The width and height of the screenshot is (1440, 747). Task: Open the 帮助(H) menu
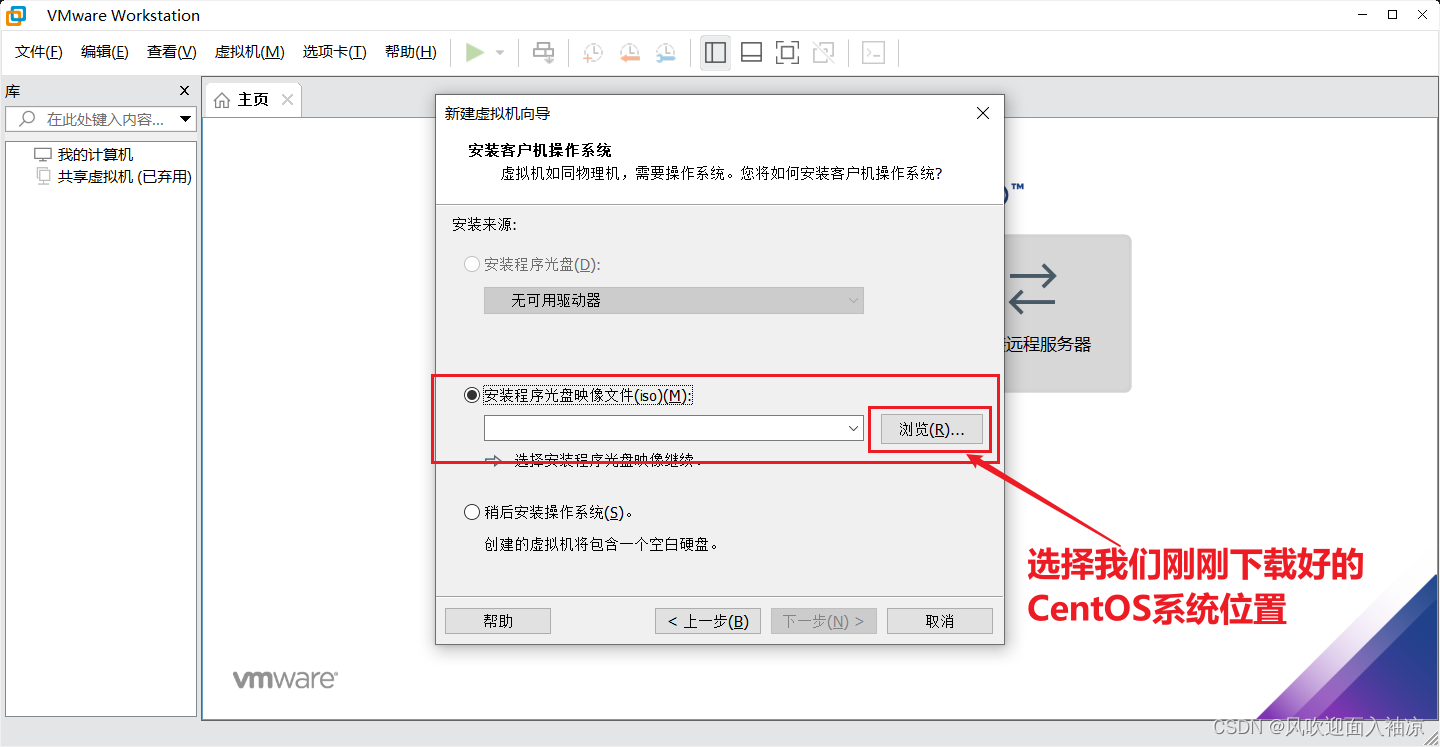click(411, 52)
